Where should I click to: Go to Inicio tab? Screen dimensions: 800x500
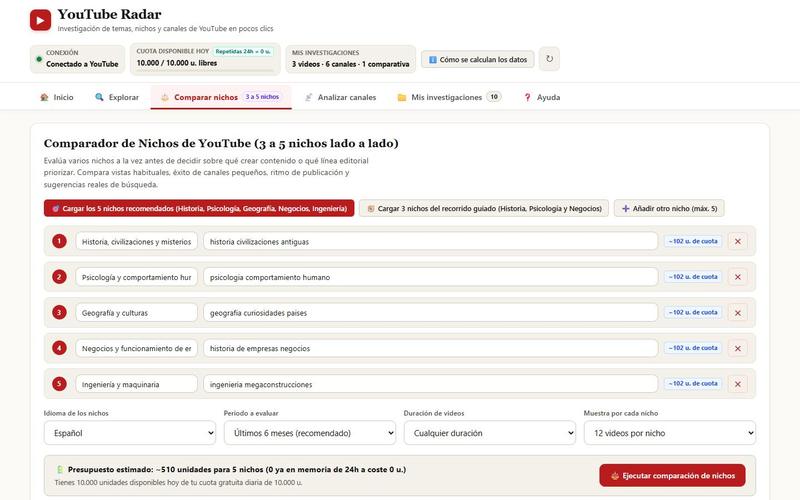point(57,97)
